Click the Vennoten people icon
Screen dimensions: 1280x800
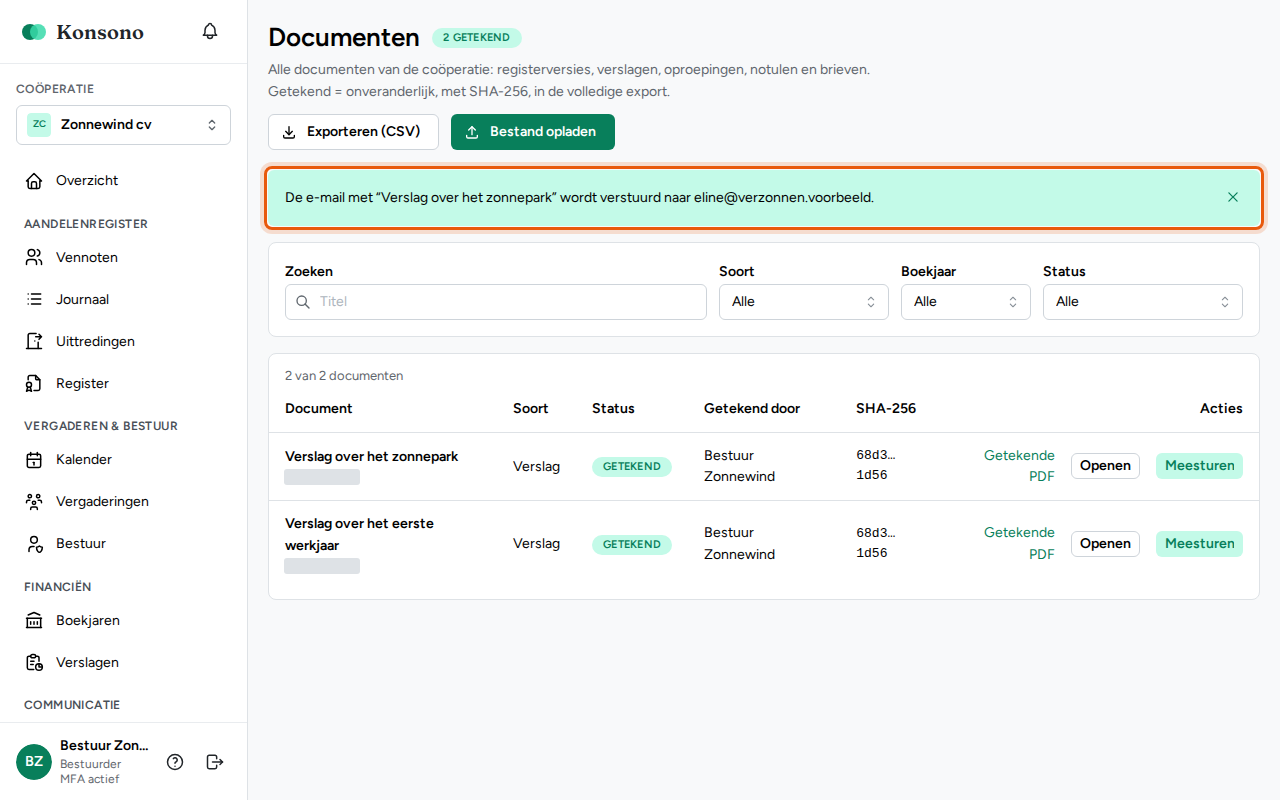[x=35, y=258]
